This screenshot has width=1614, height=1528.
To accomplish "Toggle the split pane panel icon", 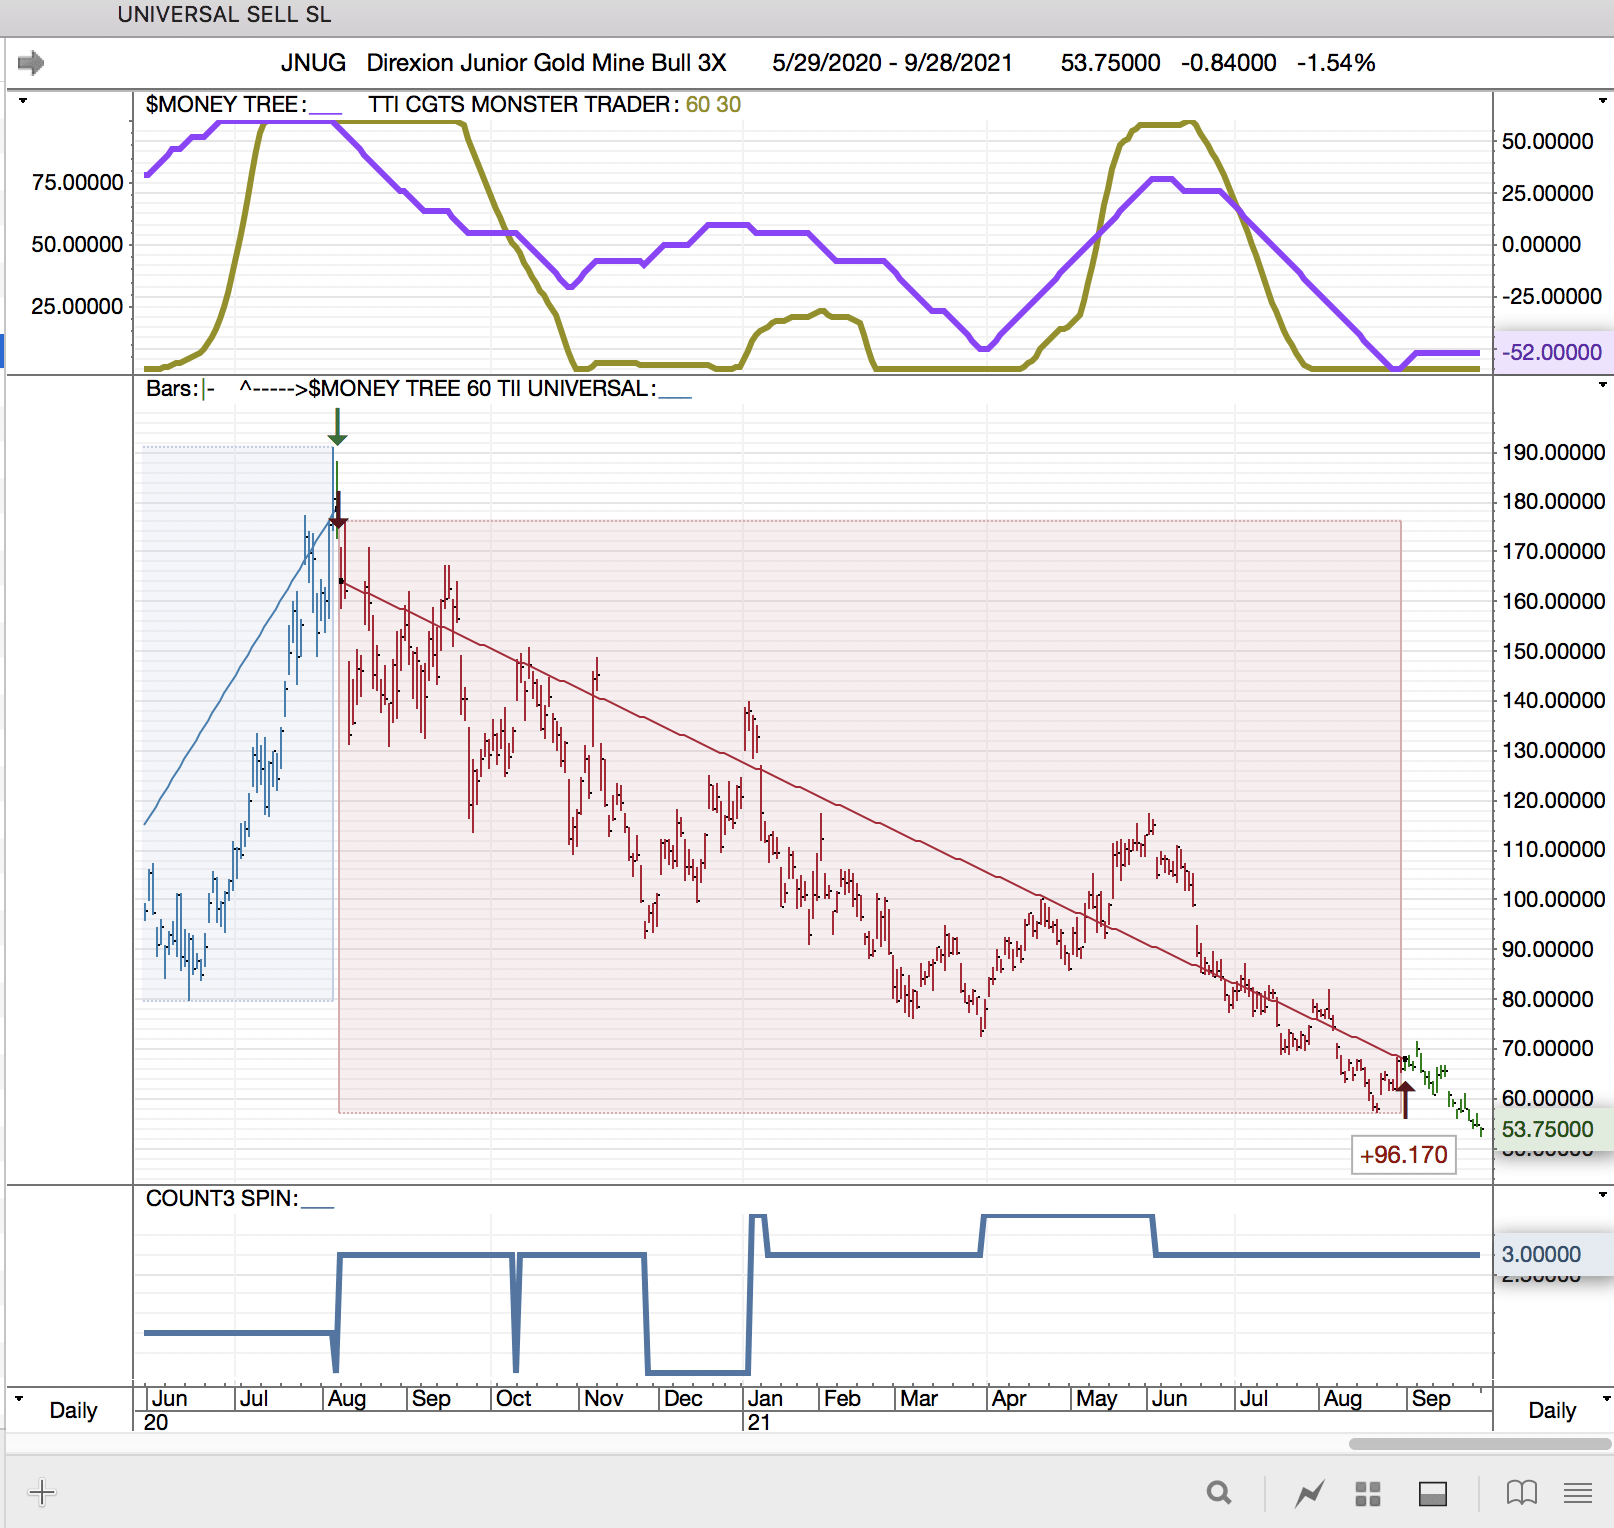I will [1433, 1494].
